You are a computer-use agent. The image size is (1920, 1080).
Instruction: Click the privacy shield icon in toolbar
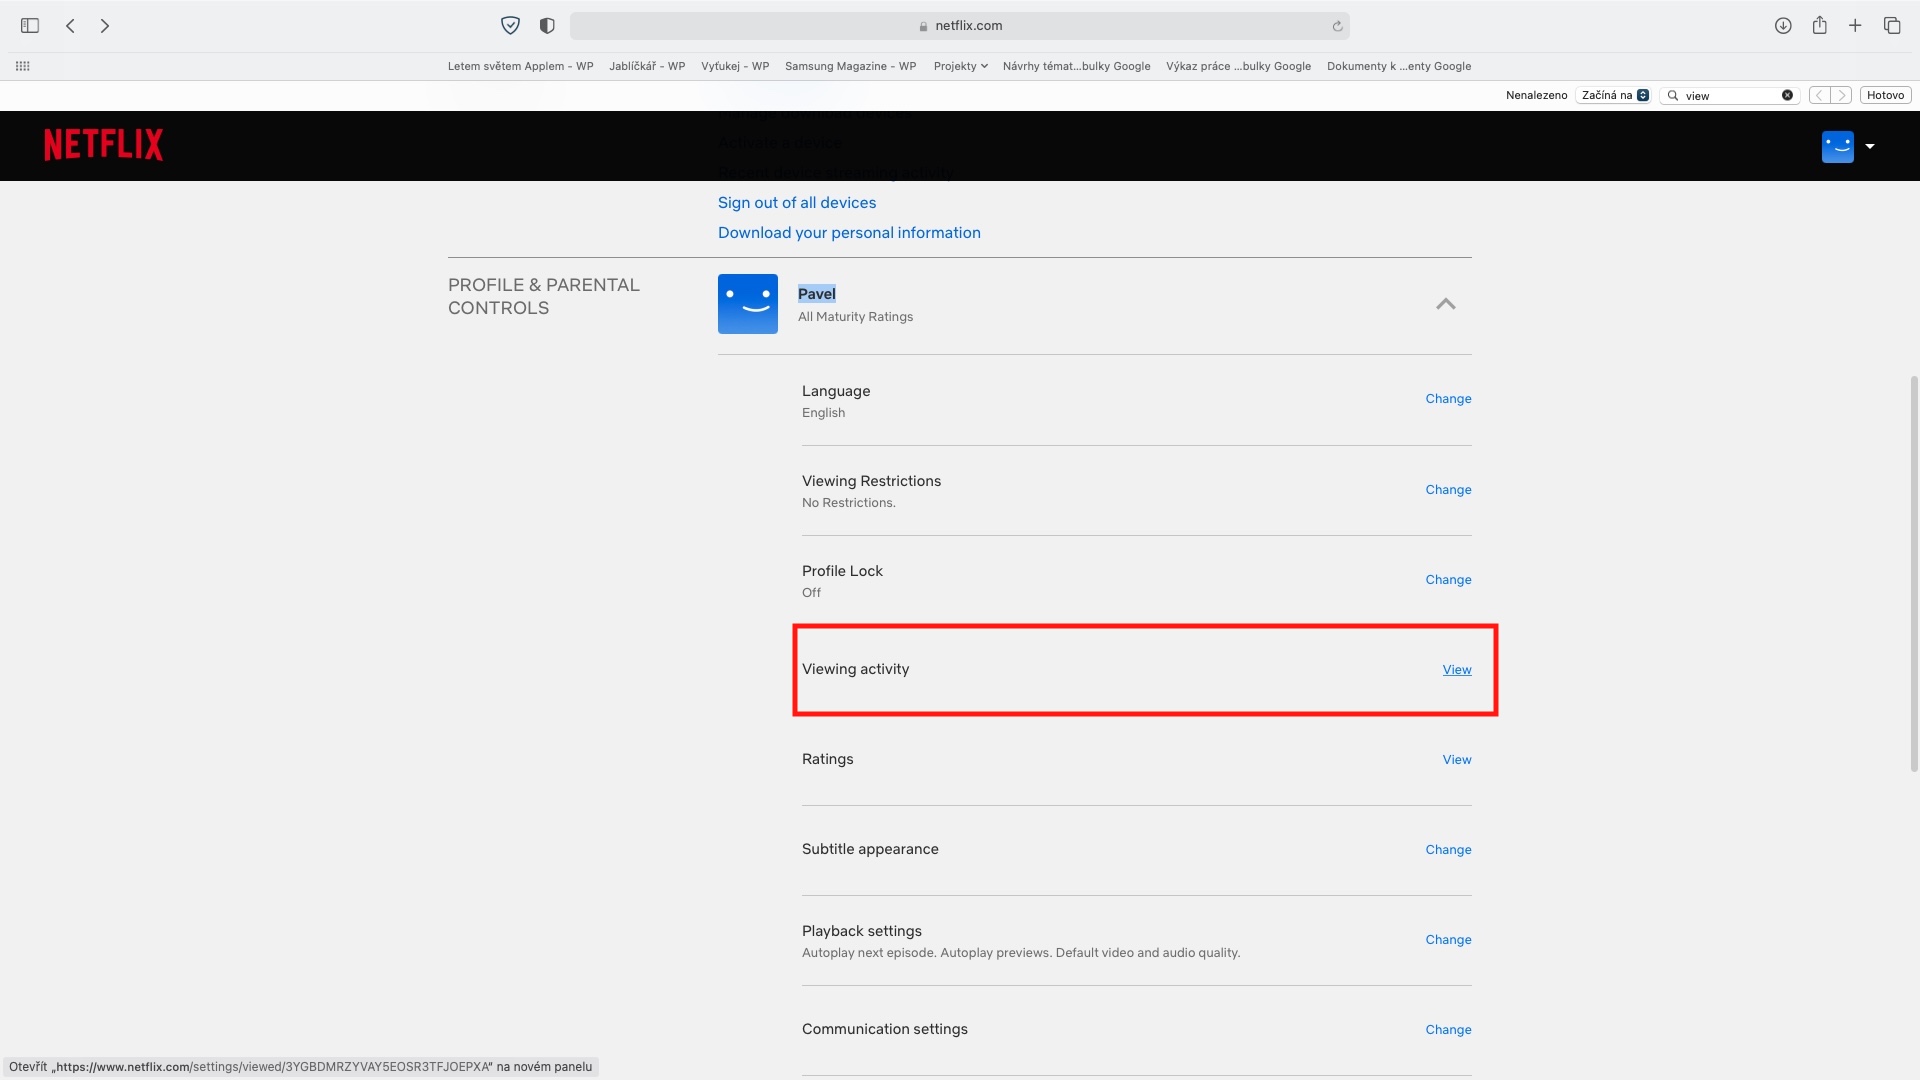click(510, 26)
